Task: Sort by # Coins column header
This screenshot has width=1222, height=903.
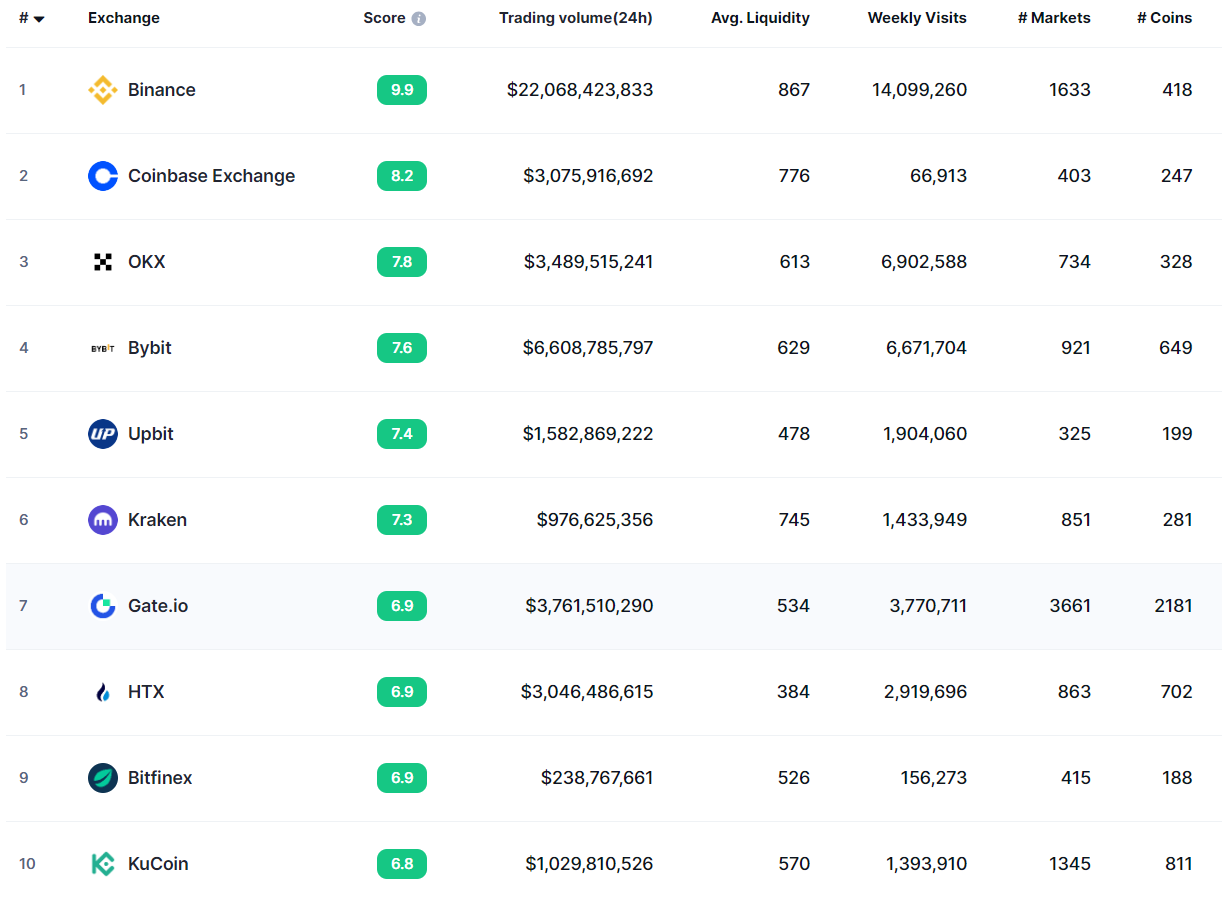Action: (x=1165, y=18)
